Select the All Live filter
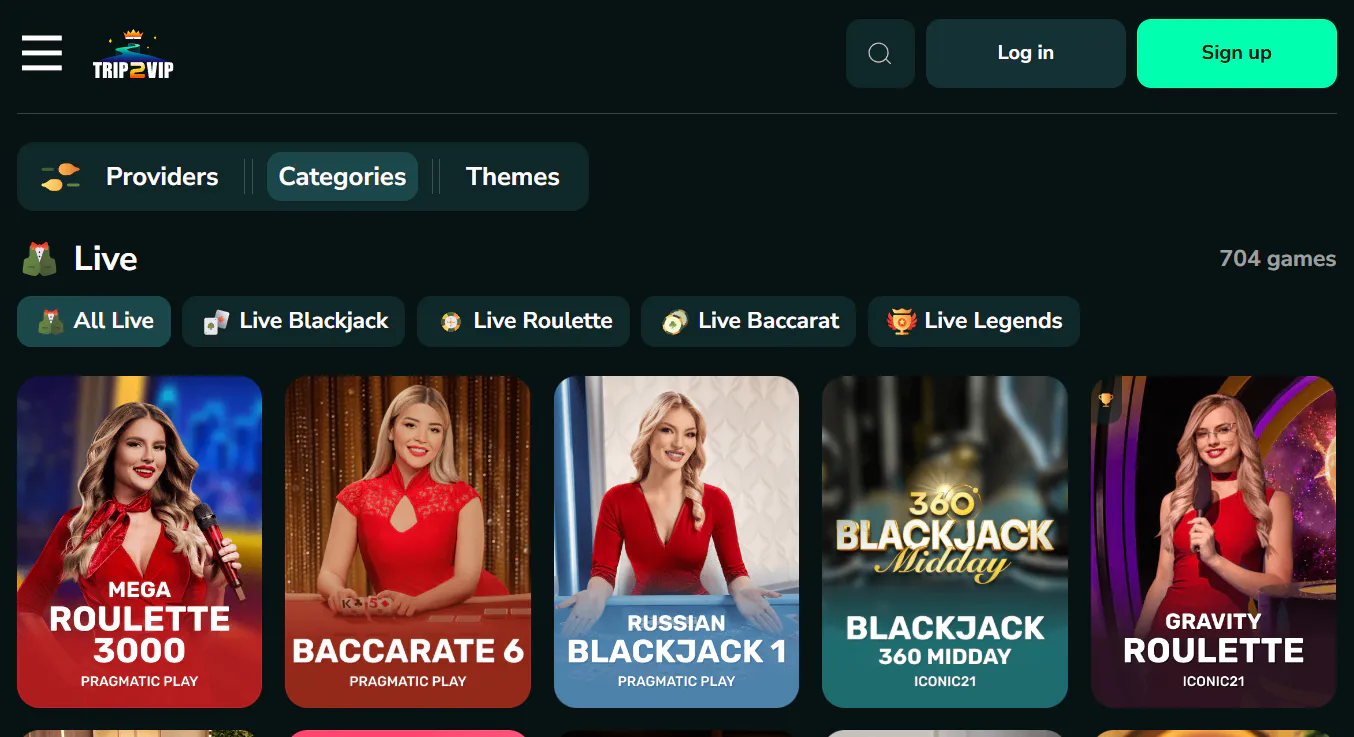This screenshot has height=737, width=1354. click(x=94, y=321)
